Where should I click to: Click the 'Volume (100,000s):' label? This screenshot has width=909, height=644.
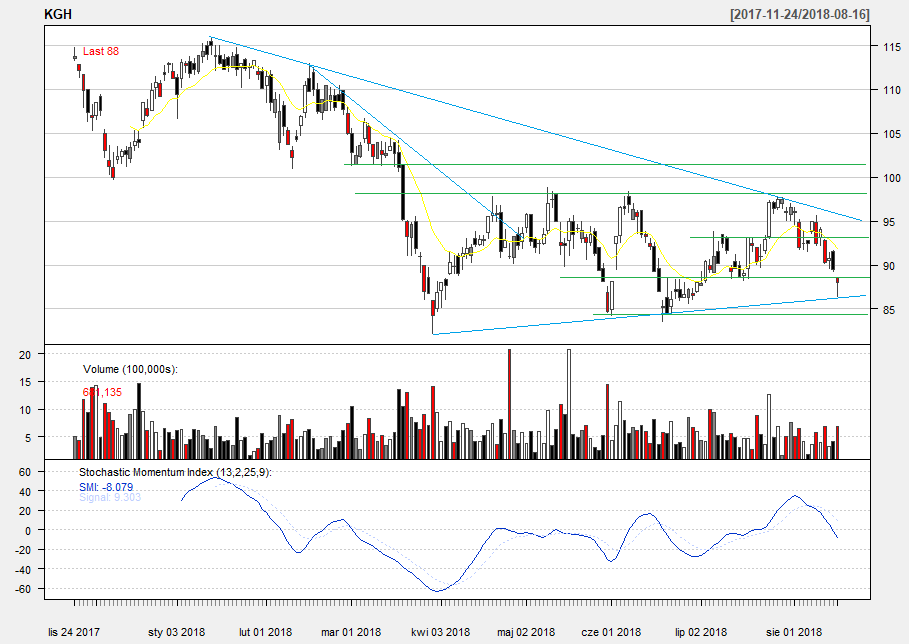[130, 369]
